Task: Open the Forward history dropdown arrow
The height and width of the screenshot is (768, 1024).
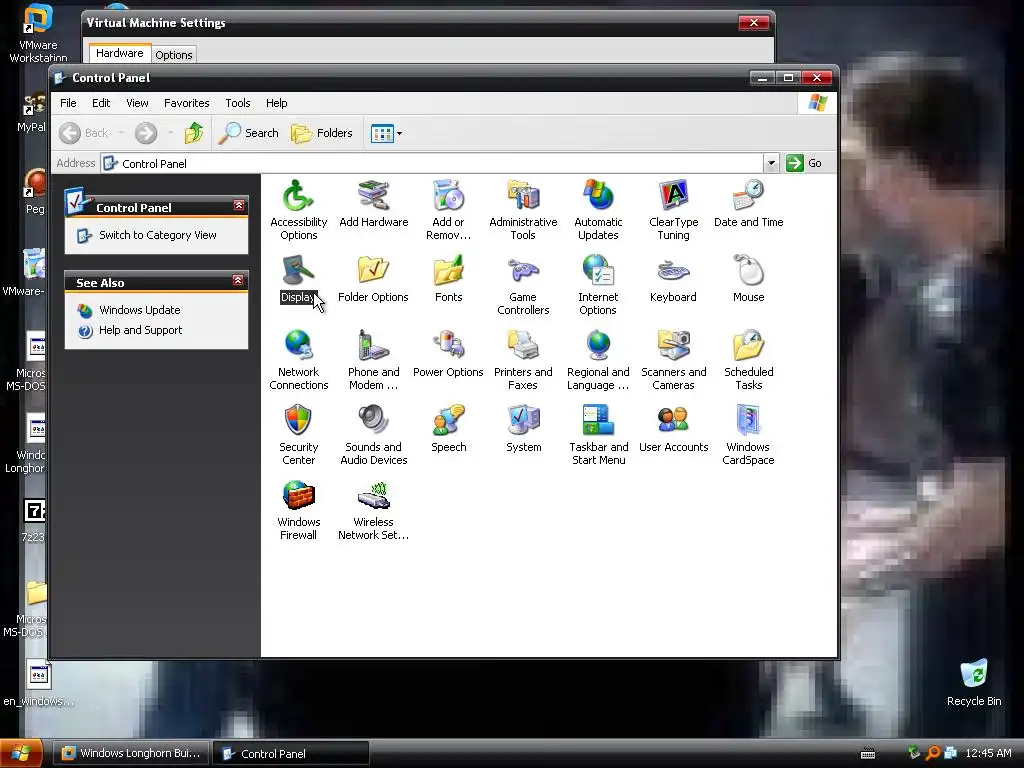Action: coord(170,133)
